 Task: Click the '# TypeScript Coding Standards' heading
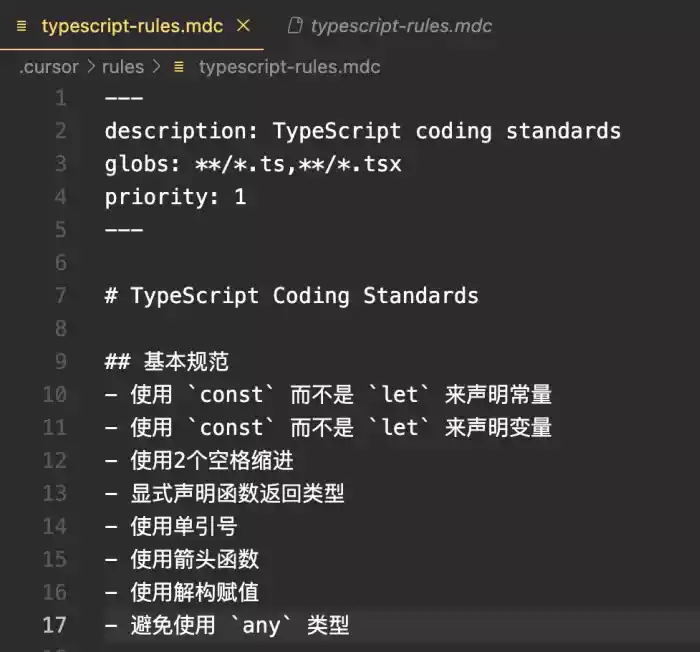tap(291, 296)
